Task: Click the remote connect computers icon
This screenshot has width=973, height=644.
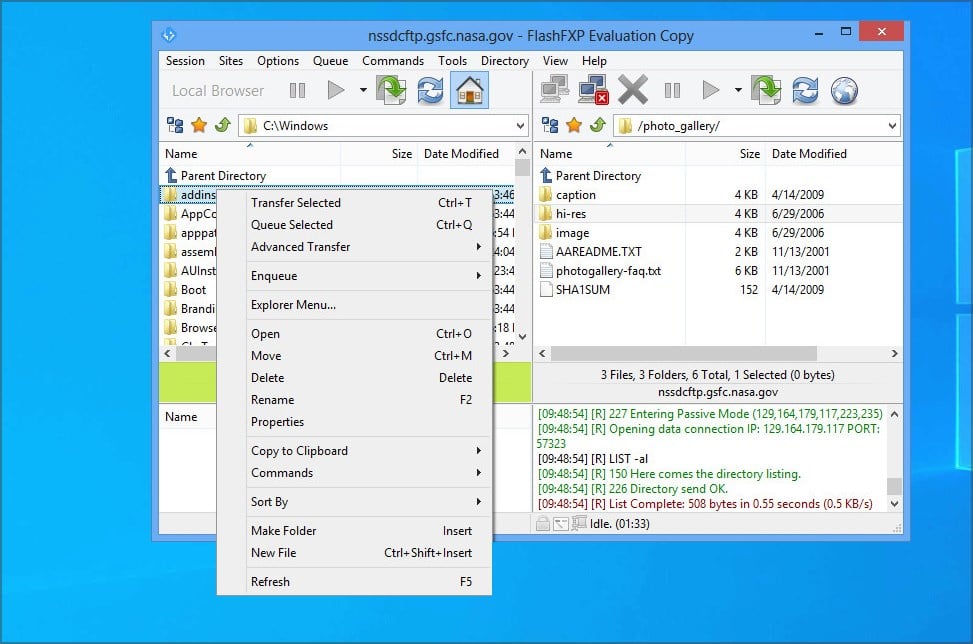Action: [x=554, y=91]
